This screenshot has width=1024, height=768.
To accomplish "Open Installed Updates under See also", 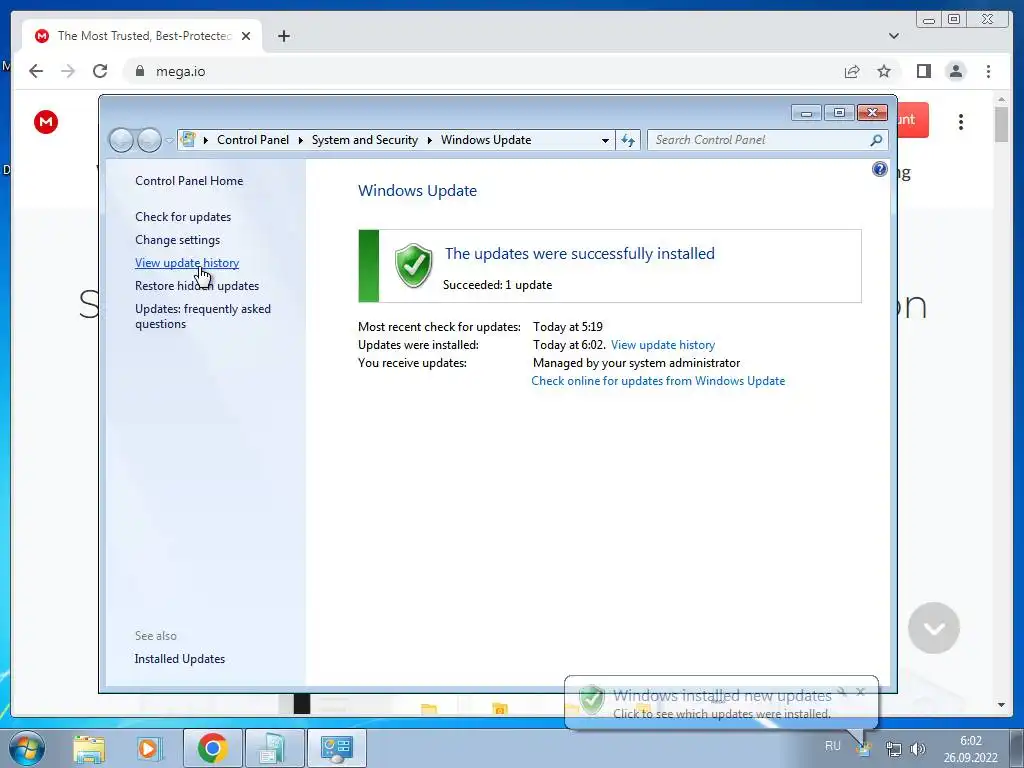I will pyautogui.click(x=180, y=659).
